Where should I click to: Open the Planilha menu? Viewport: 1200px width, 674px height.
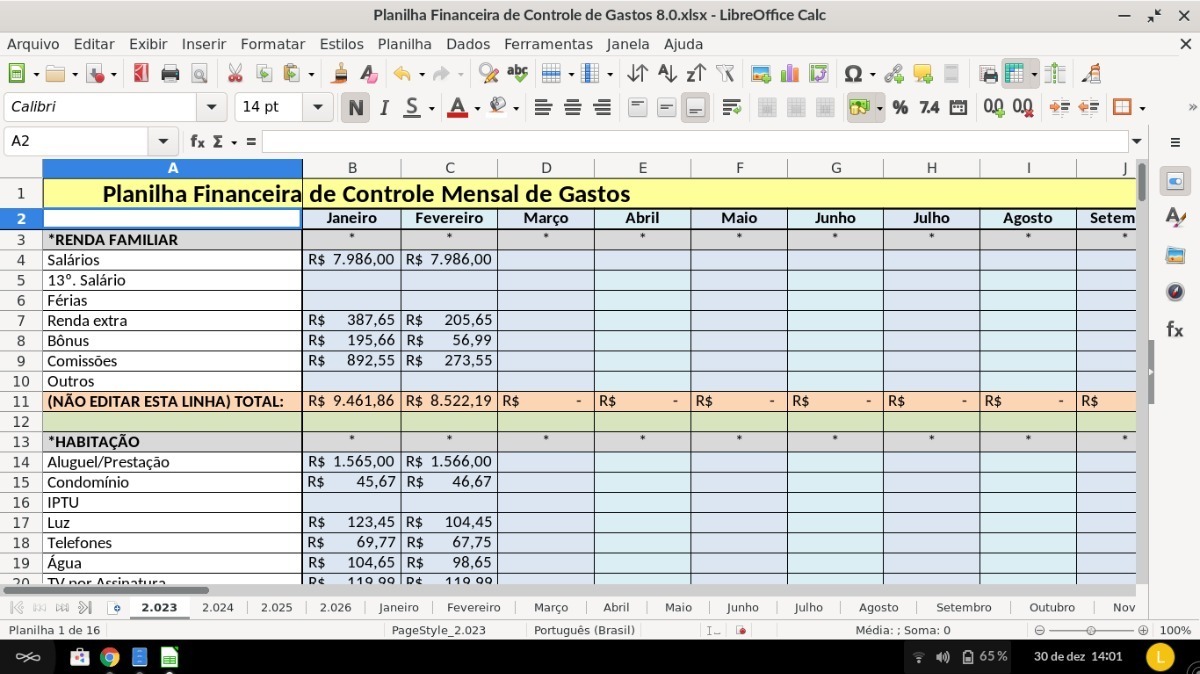tap(404, 44)
